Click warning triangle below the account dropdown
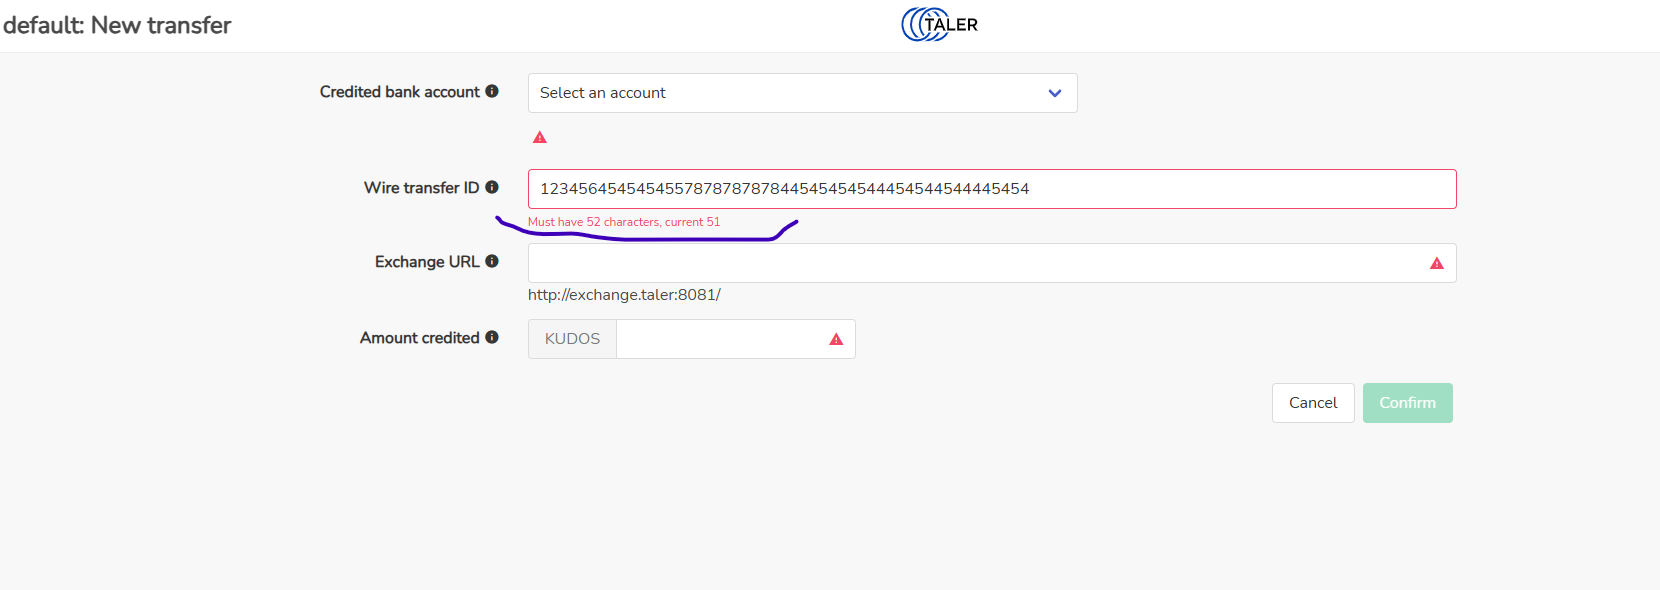The image size is (1660, 590). (540, 137)
